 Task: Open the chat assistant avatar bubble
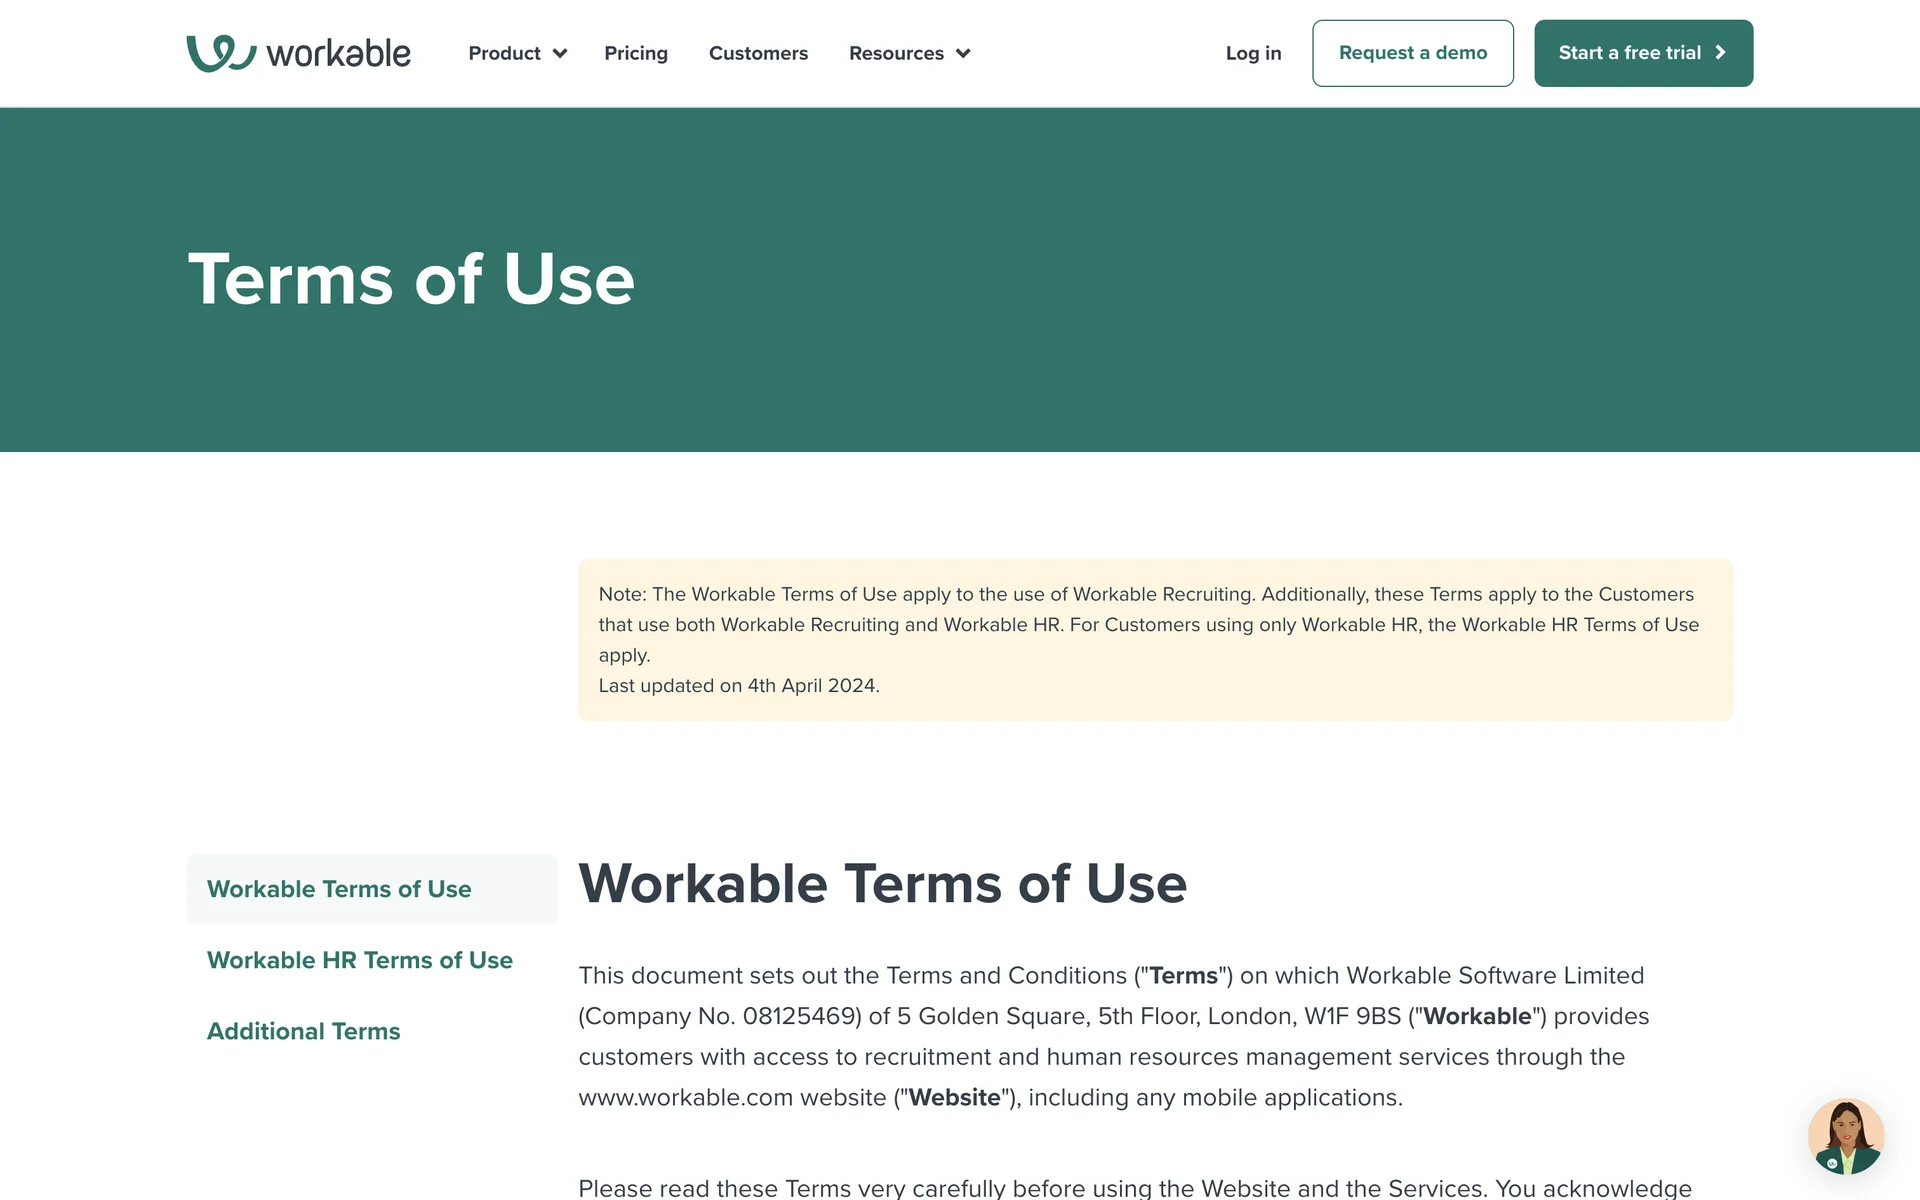(x=1845, y=1137)
